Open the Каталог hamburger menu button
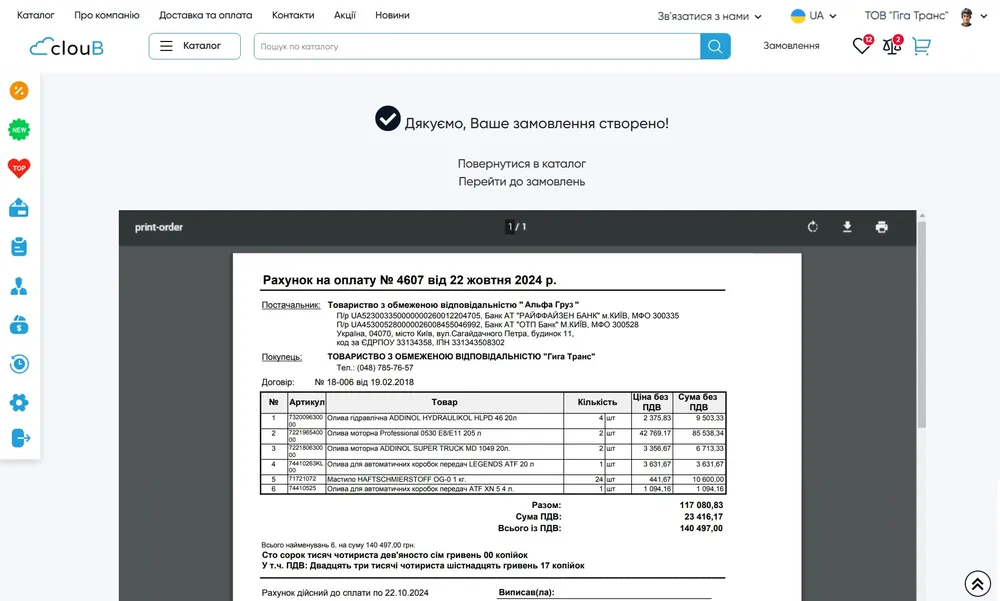Image resolution: width=1000 pixels, height=601 pixels. [x=195, y=46]
